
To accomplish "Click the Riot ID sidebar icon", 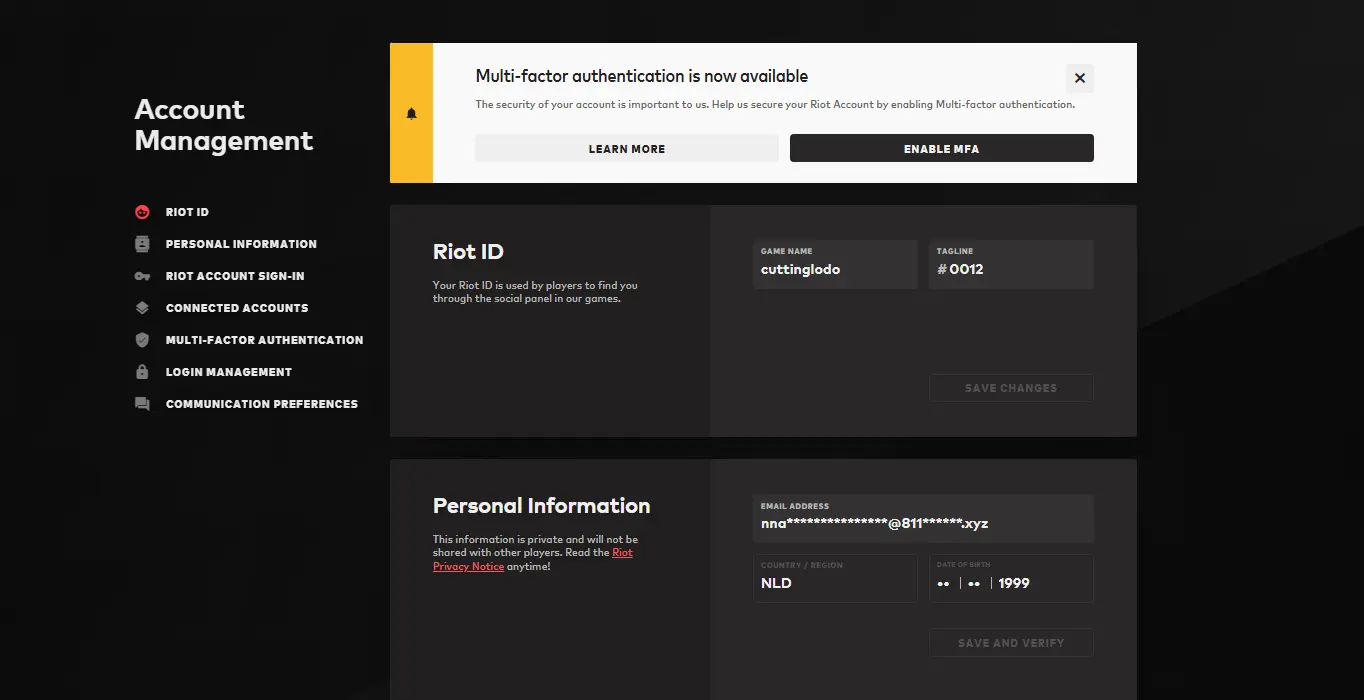I will pos(142,212).
